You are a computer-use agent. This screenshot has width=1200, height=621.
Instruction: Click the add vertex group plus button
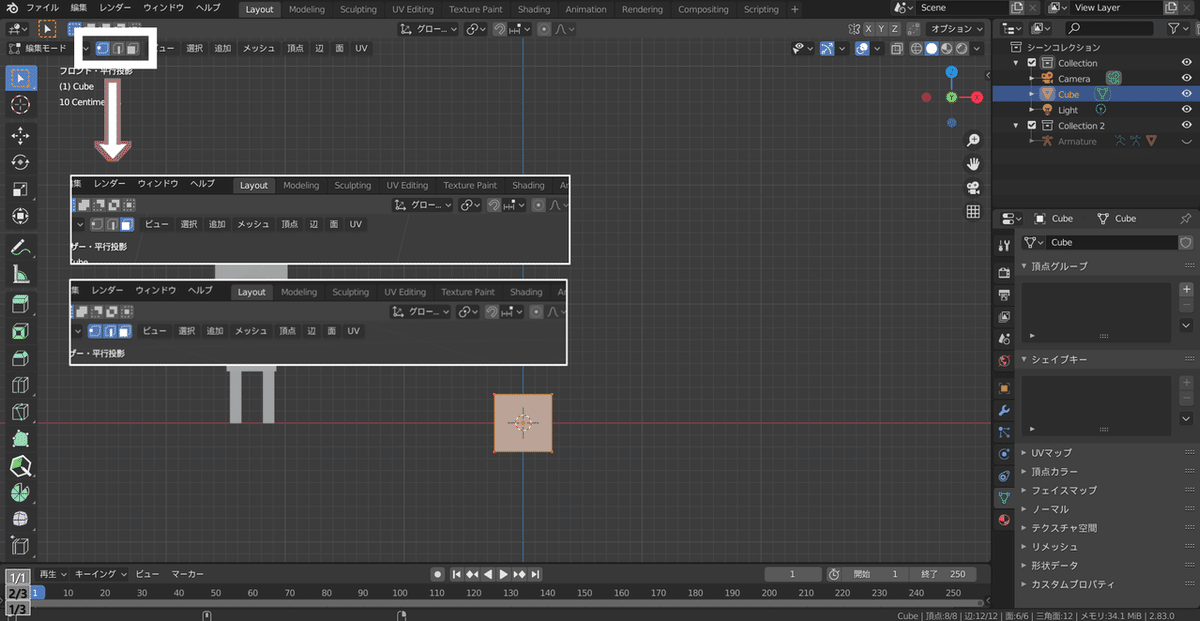1186,289
